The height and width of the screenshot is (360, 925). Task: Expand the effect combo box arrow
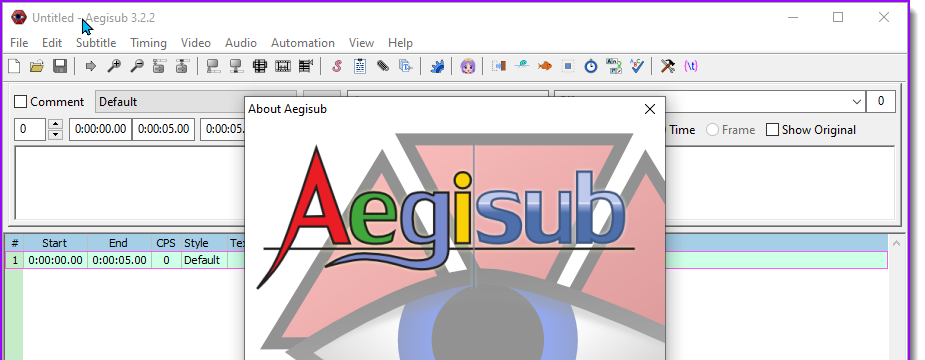click(x=857, y=102)
